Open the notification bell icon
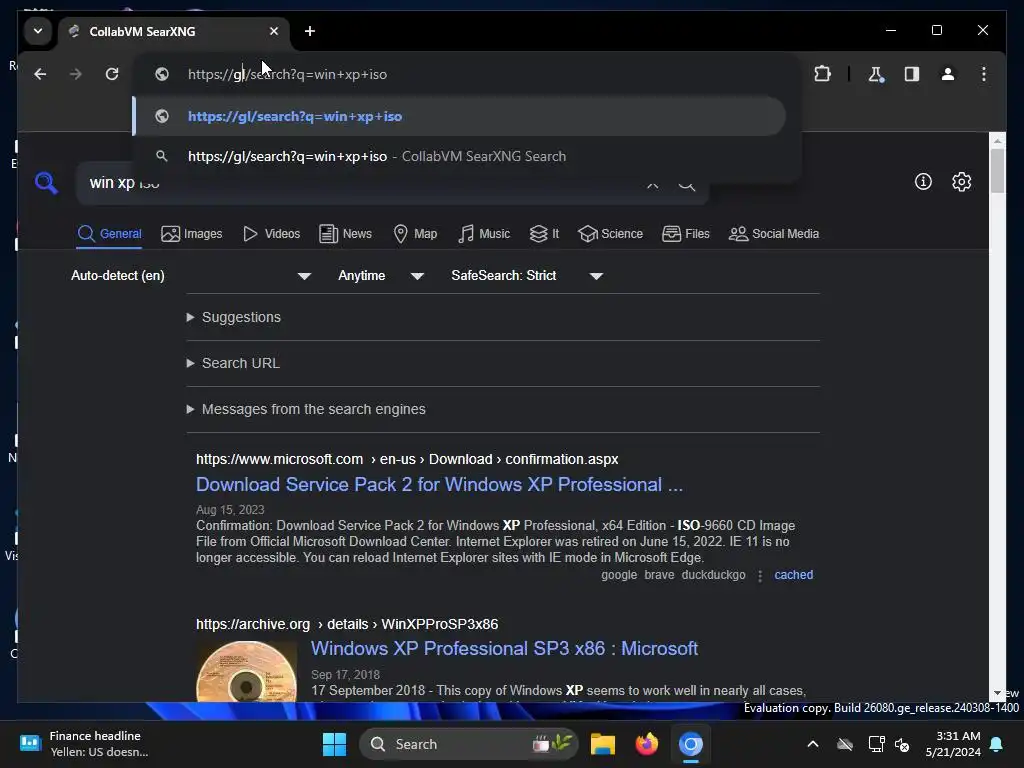Image resolution: width=1024 pixels, height=768 pixels. point(996,744)
